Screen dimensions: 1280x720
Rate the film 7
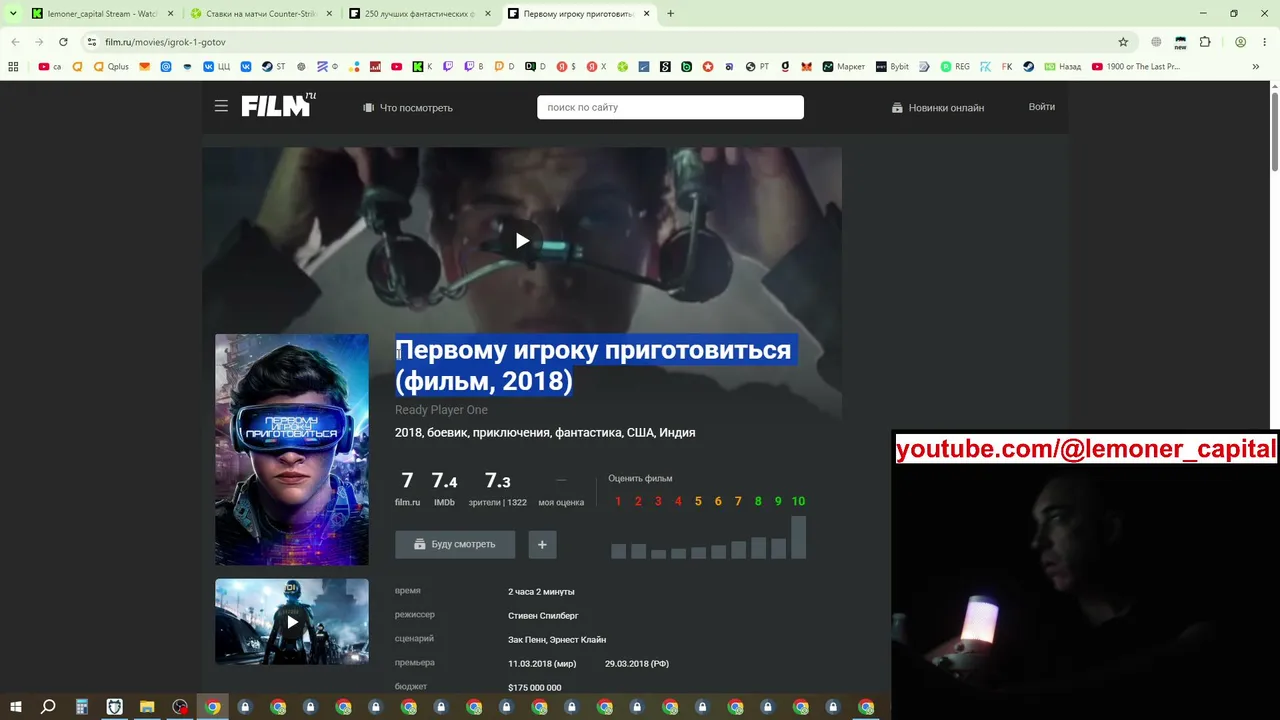point(738,501)
